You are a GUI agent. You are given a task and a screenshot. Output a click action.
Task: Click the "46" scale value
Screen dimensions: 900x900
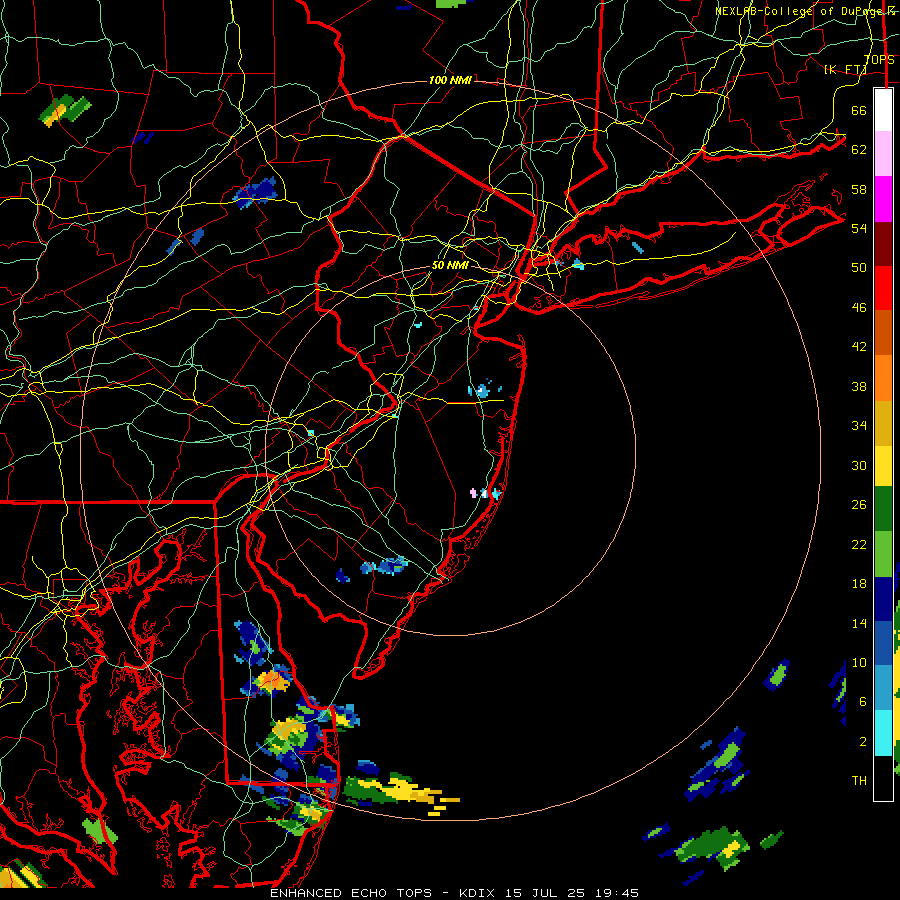[x=859, y=308]
